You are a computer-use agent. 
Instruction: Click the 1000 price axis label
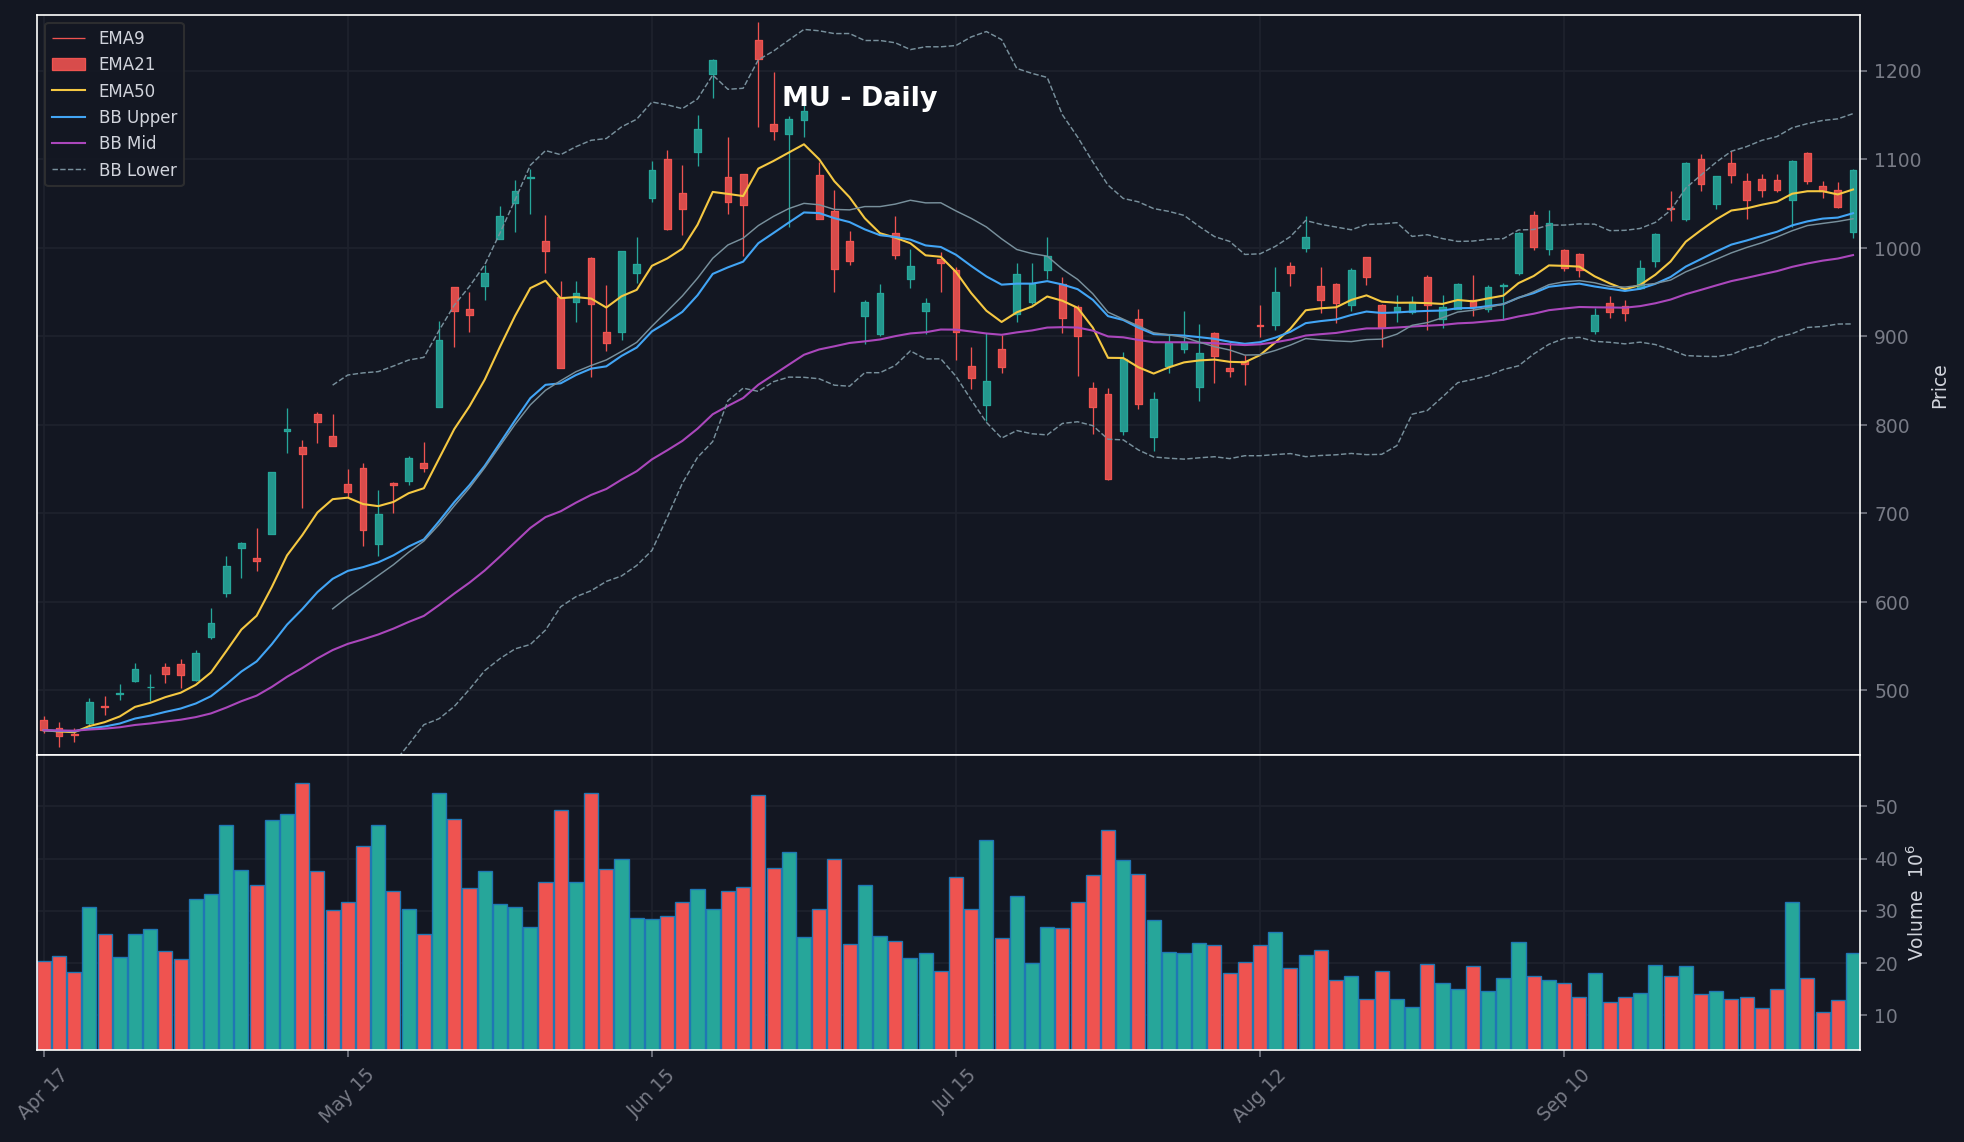point(1899,249)
